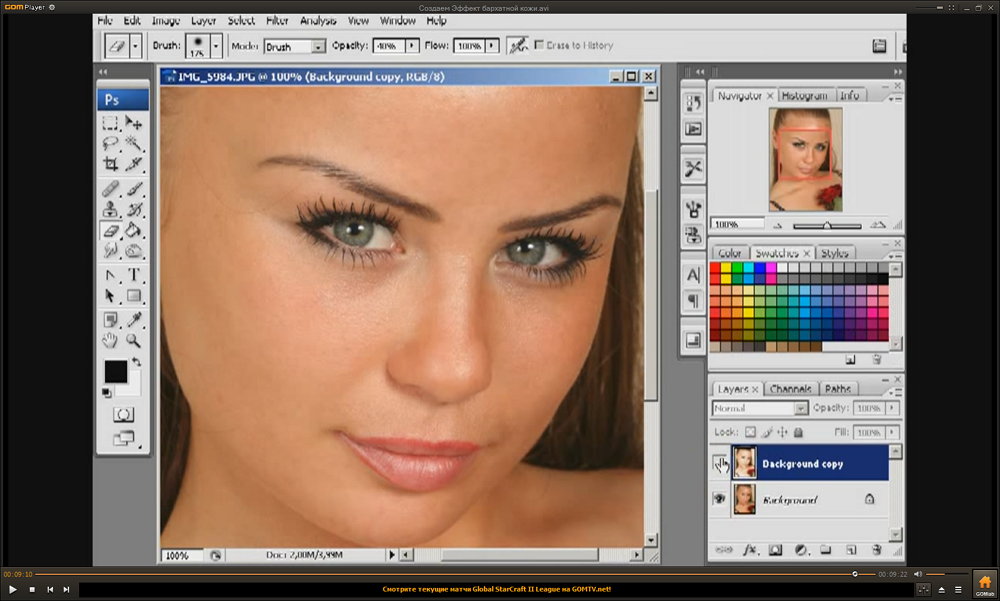Viewport: 1000px width, 601px height.
Task: Expand the Brush preset picker arrow
Action: point(215,46)
